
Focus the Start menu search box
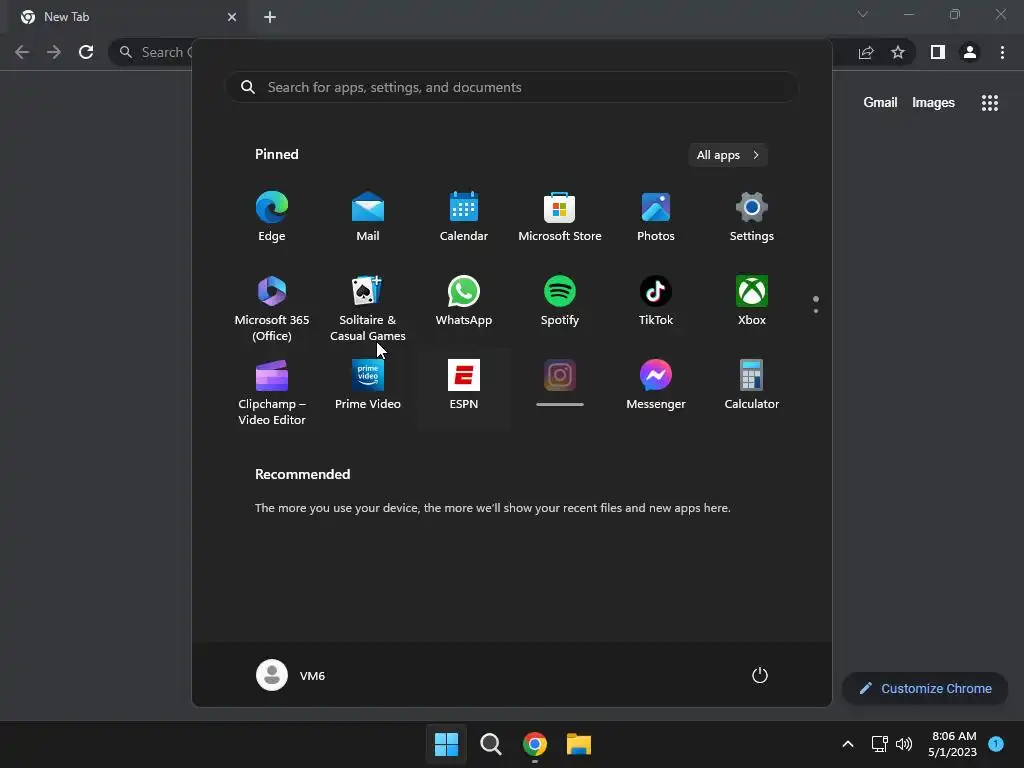click(x=512, y=87)
